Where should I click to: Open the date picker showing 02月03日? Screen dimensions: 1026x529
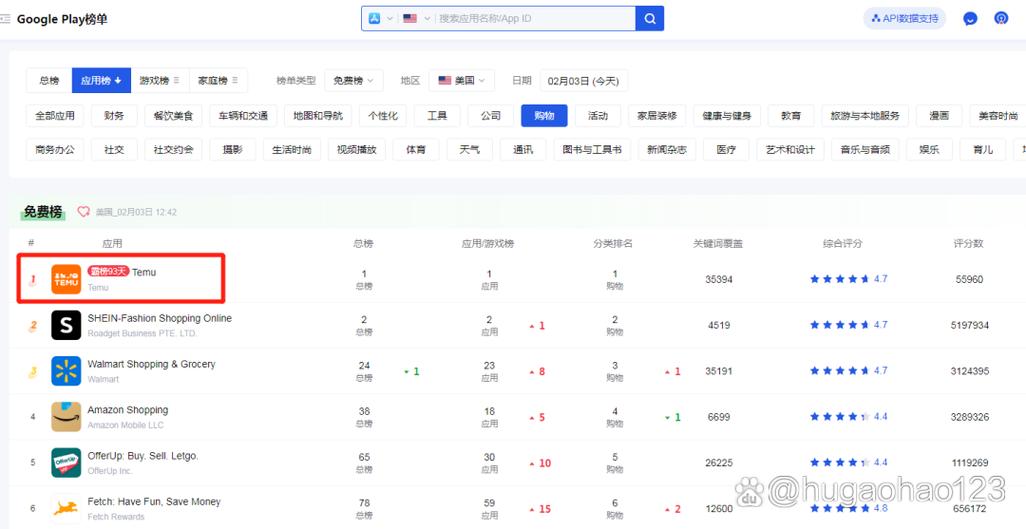[x=584, y=81]
